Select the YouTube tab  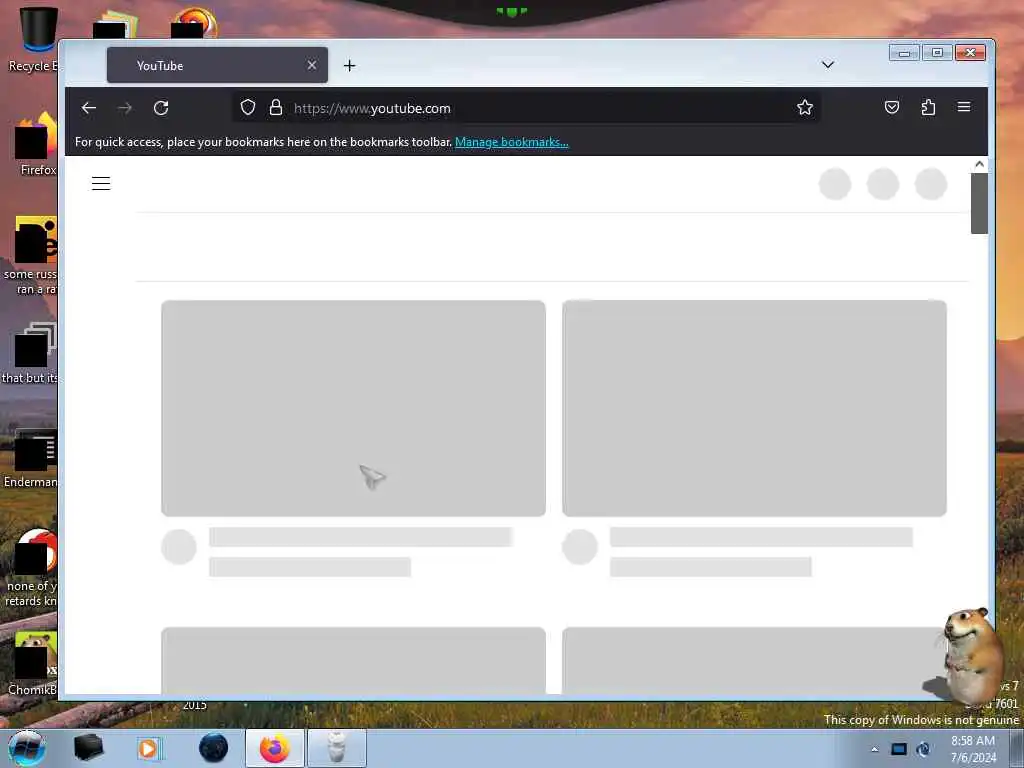pos(217,65)
